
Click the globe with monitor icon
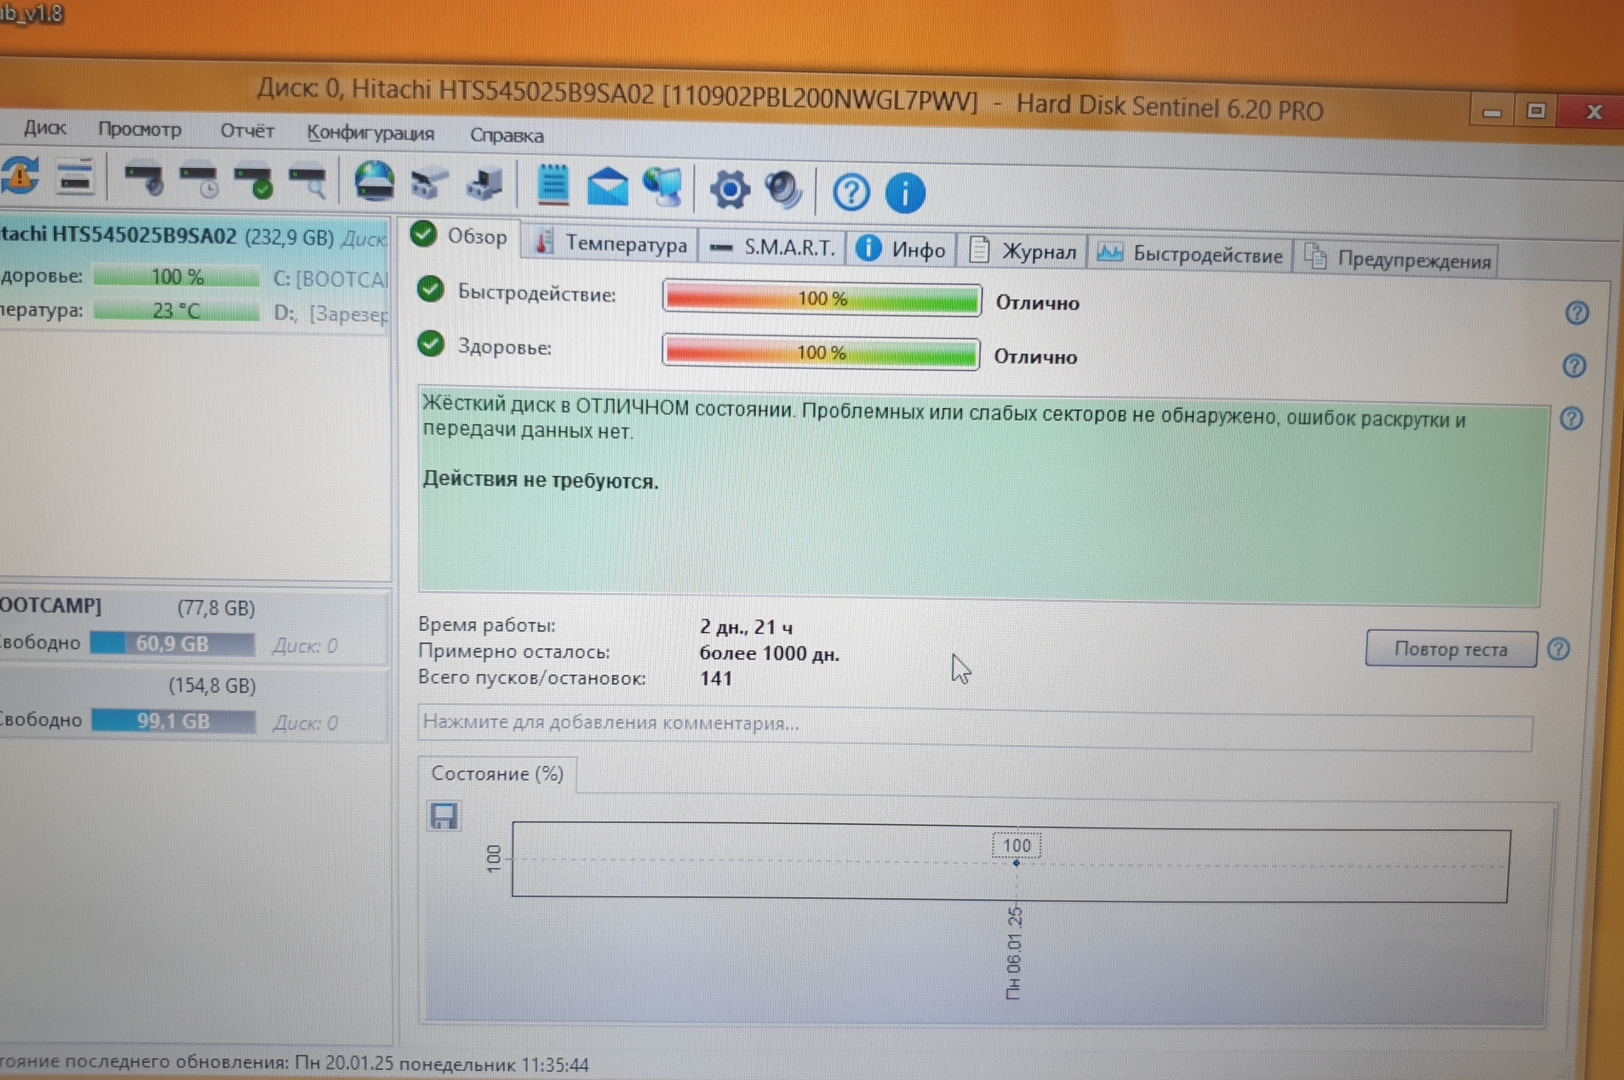(x=662, y=188)
